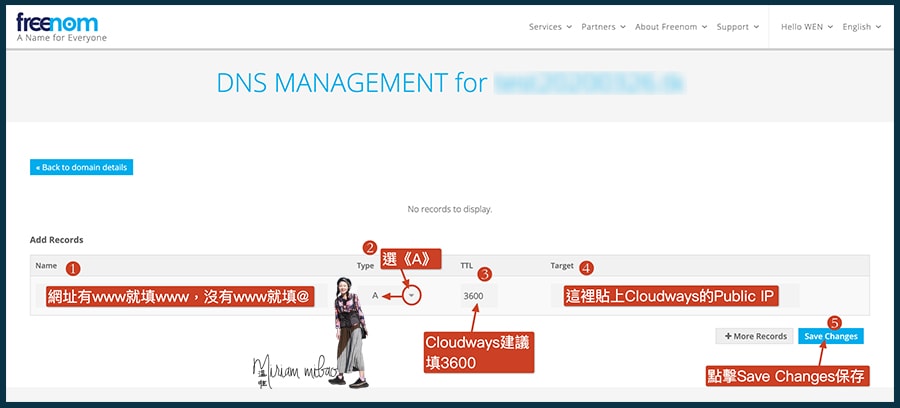This screenshot has height=408, width=900.
Task: Open the Hello WEN account menu
Action: pyautogui.click(x=807, y=27)
